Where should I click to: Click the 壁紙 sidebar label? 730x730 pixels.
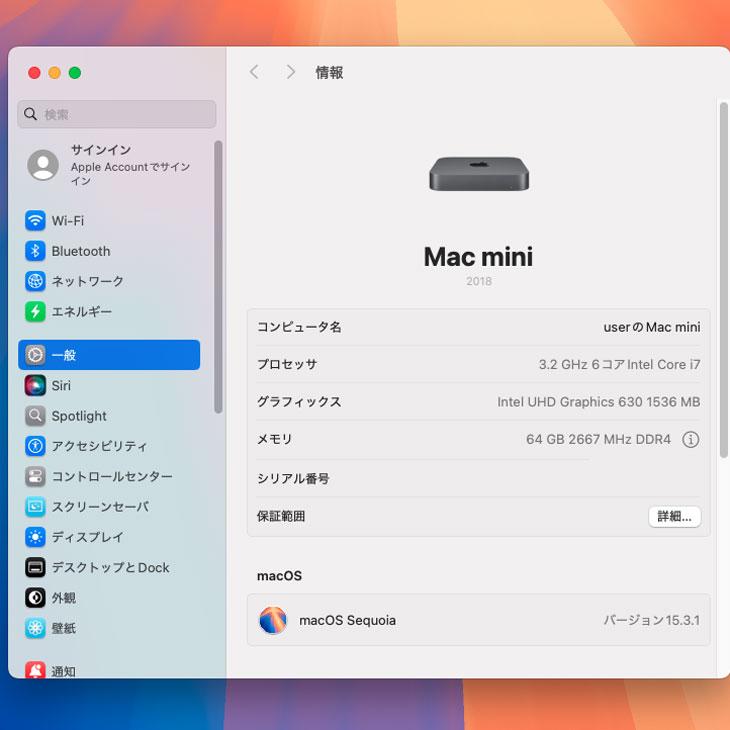pos(64,628)
